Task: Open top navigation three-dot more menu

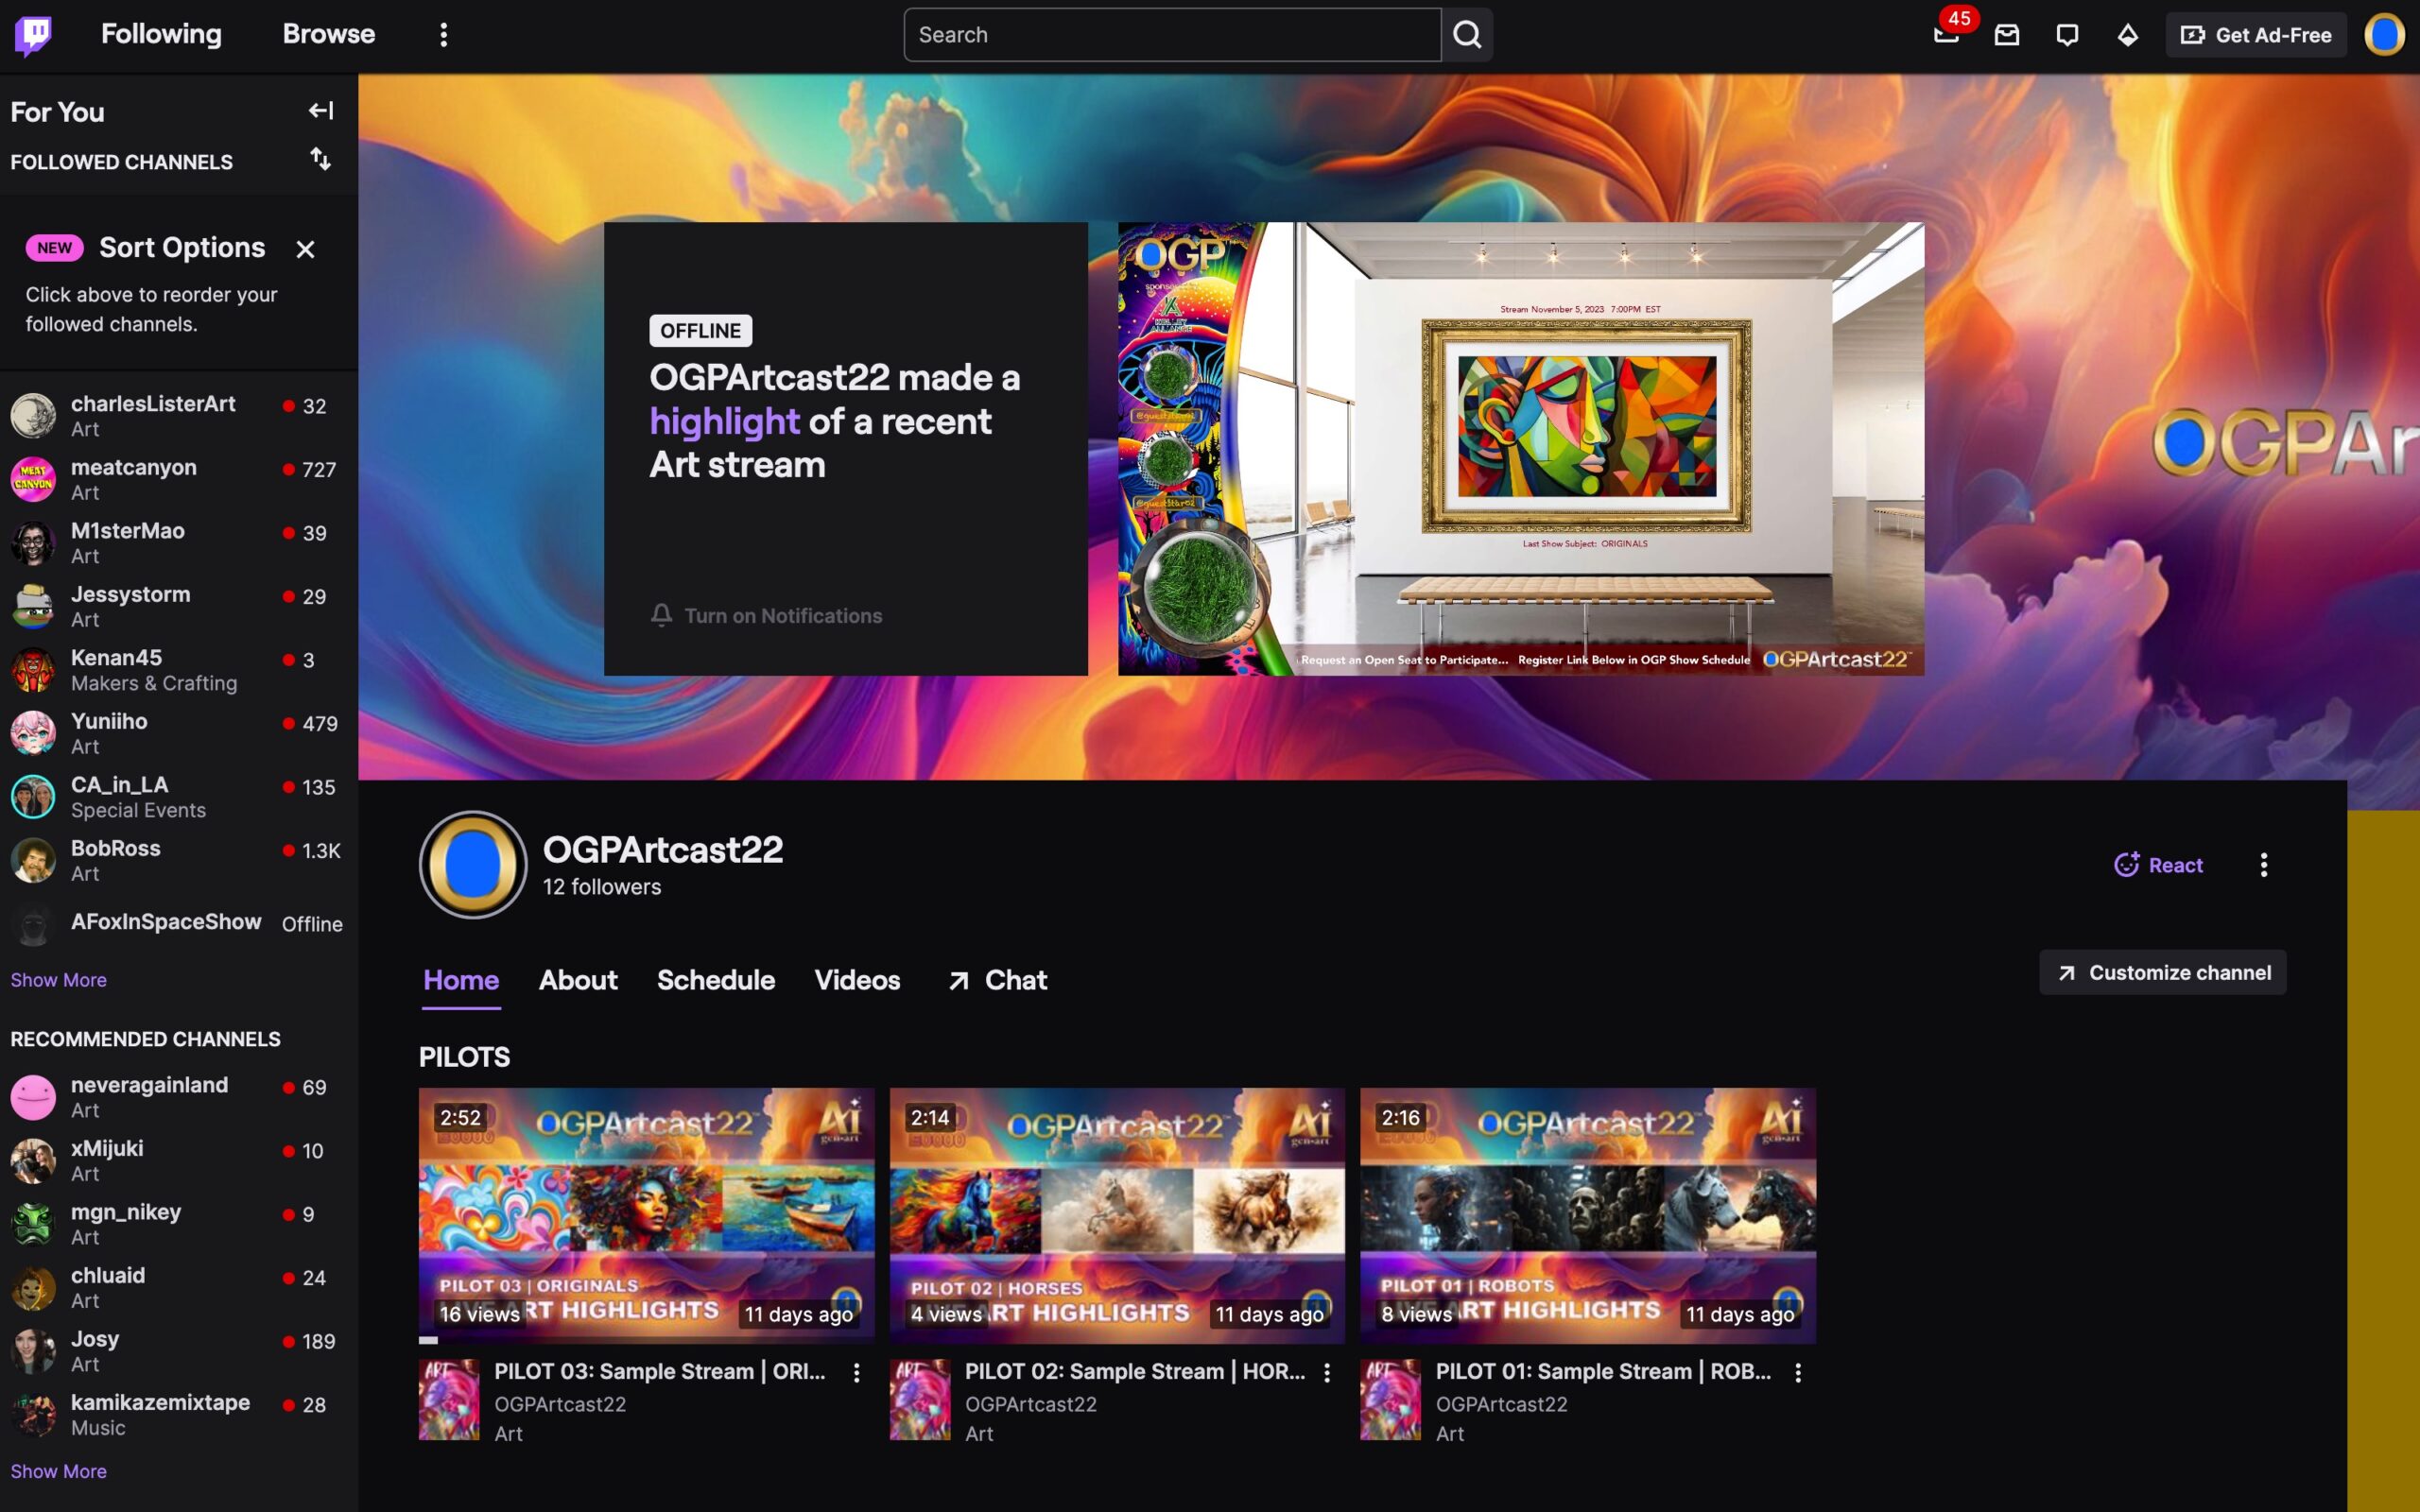Action: coord(444,35)
